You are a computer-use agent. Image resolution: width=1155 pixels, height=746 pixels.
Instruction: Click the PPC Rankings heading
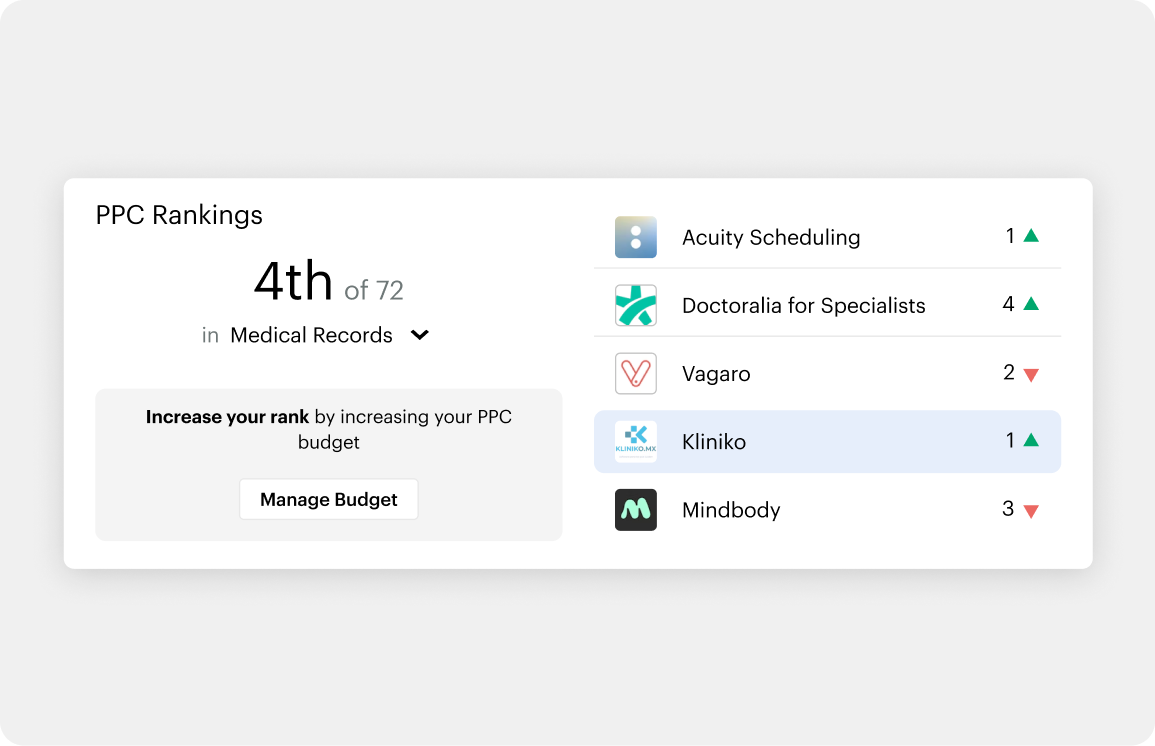click(179, 215)
